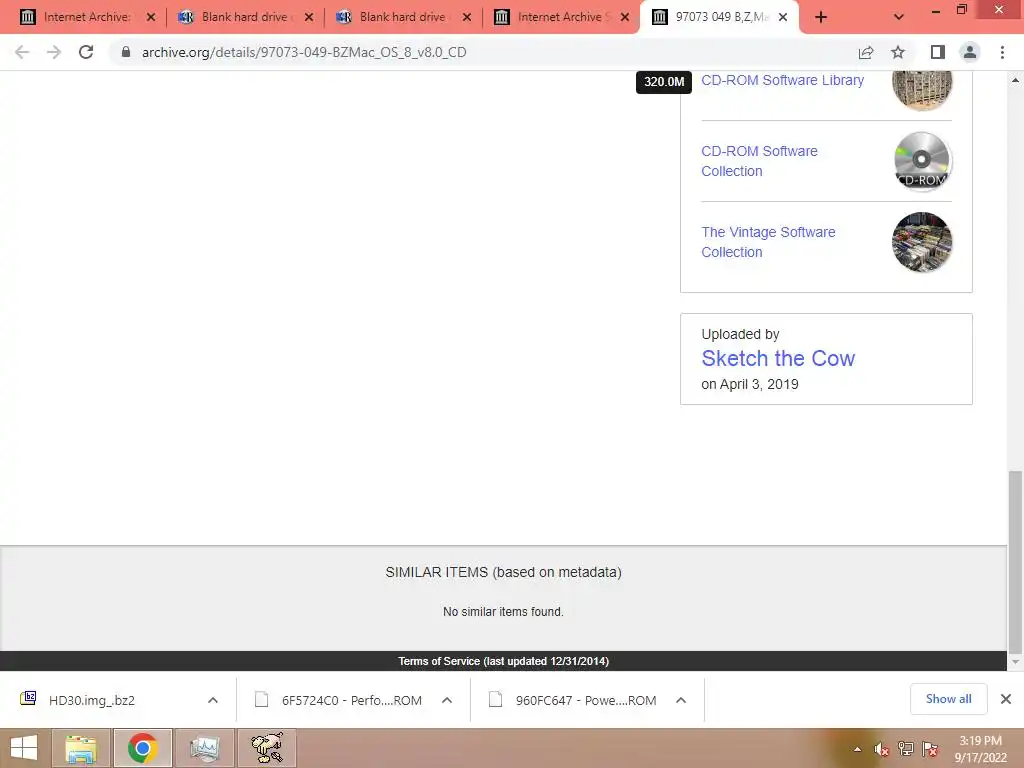This screenshot has width=1024, height=768.
Task: Open the Windows Start menu
Action: pos(24,748)
